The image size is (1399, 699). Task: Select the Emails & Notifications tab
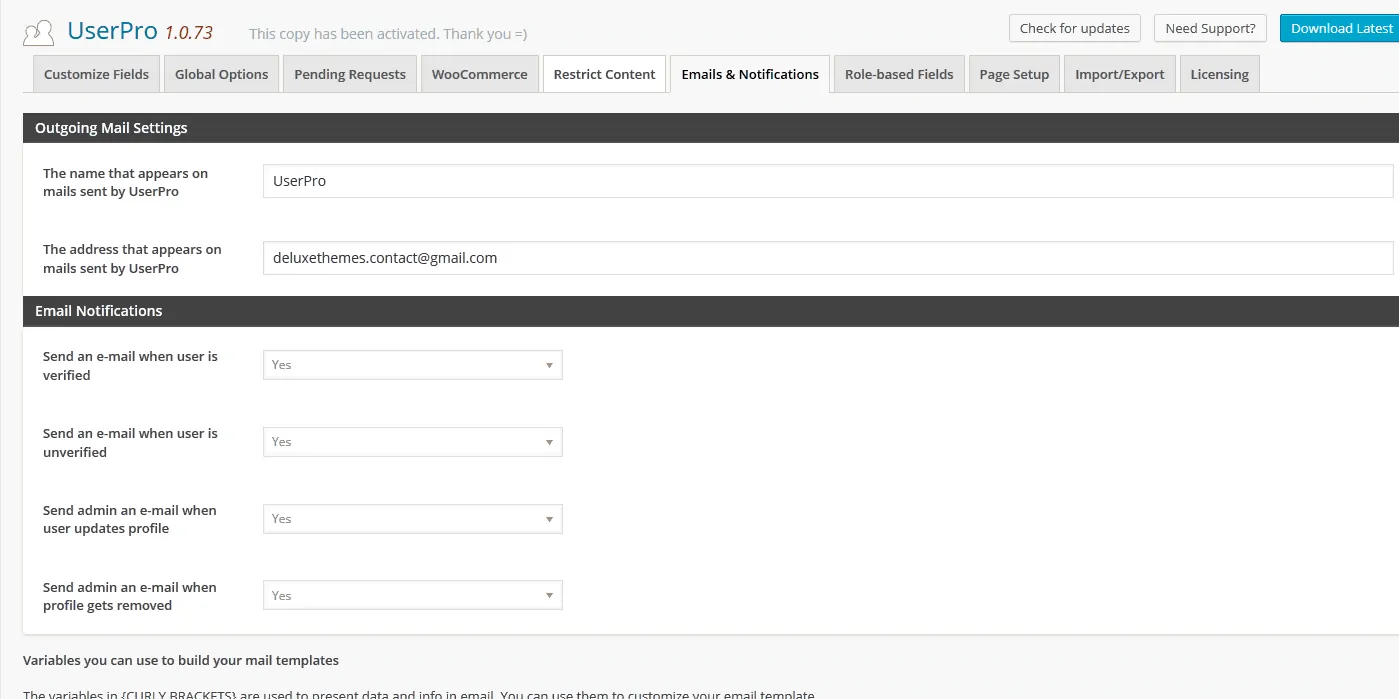click(750, 74)
